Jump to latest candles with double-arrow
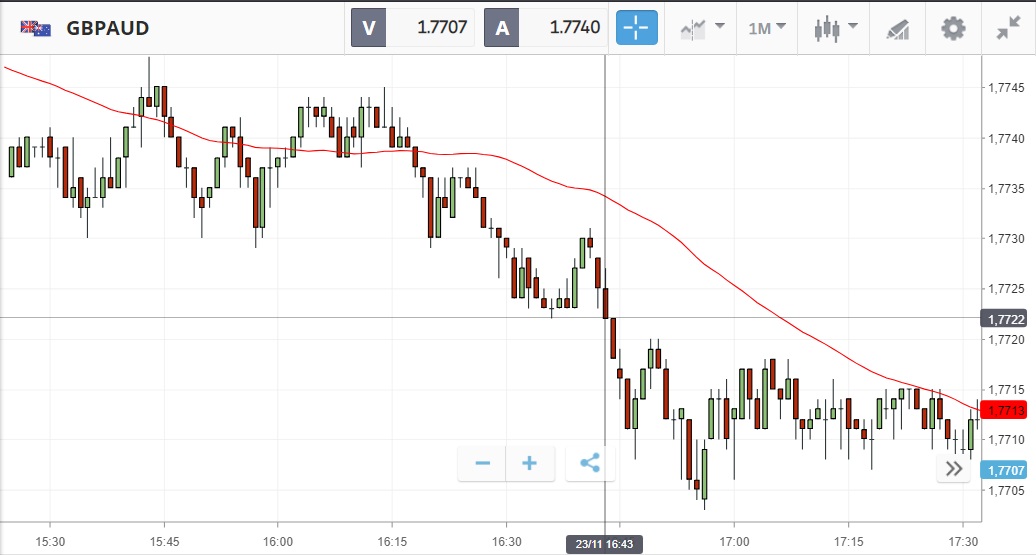 tap(953, 470)
